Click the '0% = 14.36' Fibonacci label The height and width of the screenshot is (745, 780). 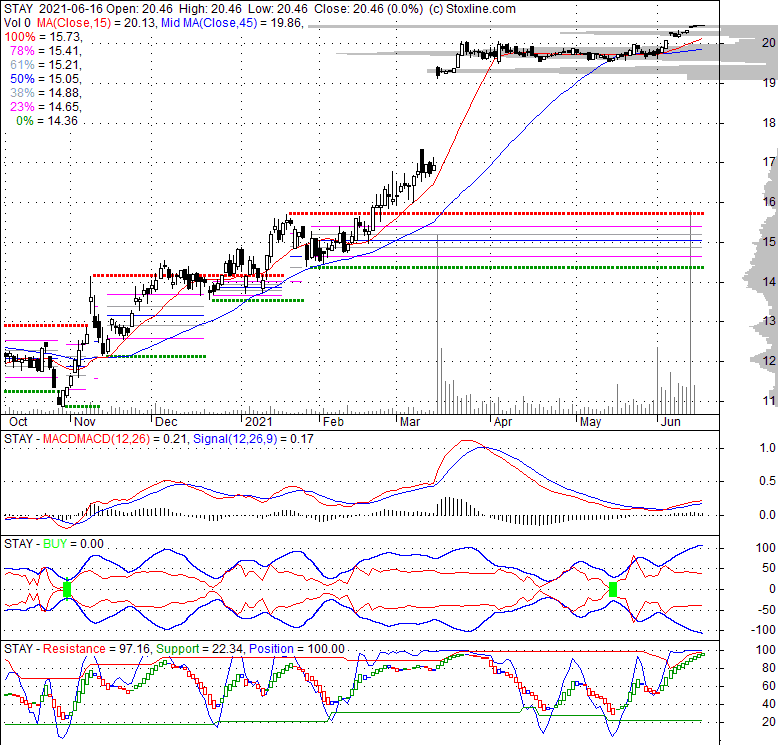point(47,120)
